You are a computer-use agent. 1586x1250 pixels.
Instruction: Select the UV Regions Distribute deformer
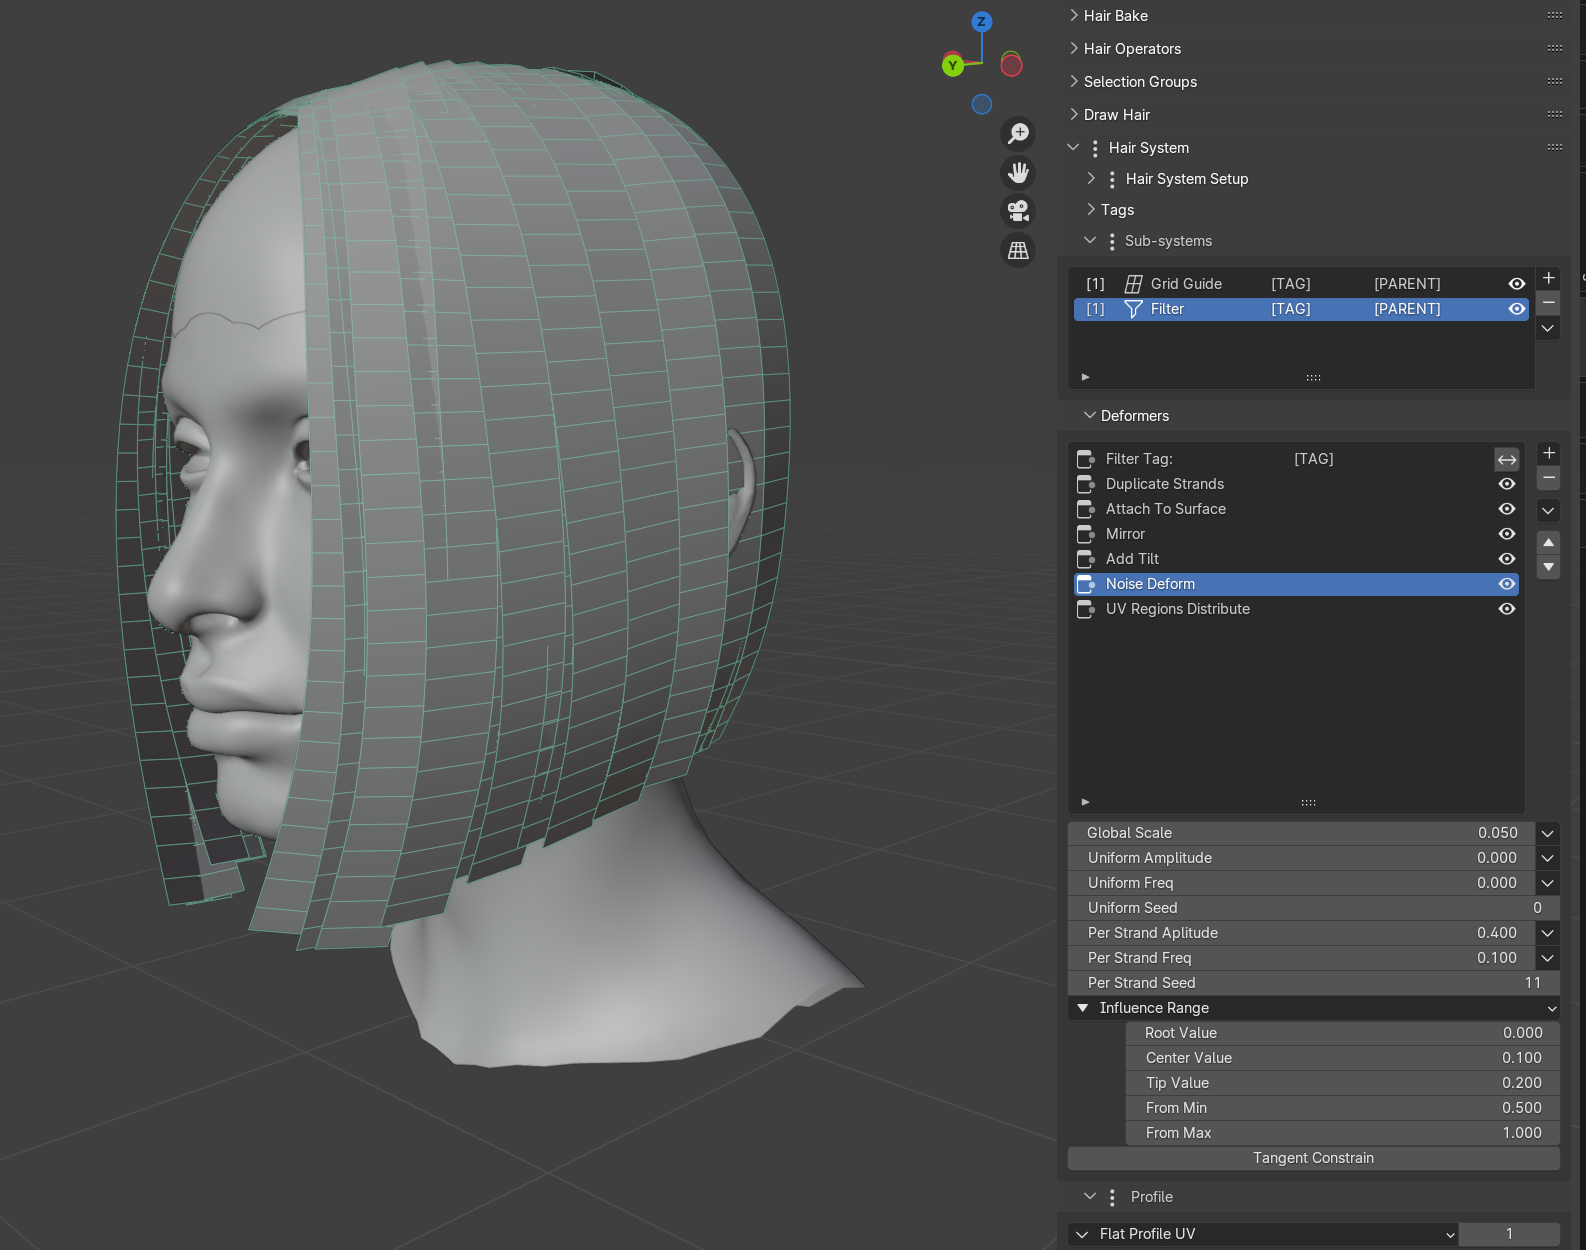point(1177,609)
